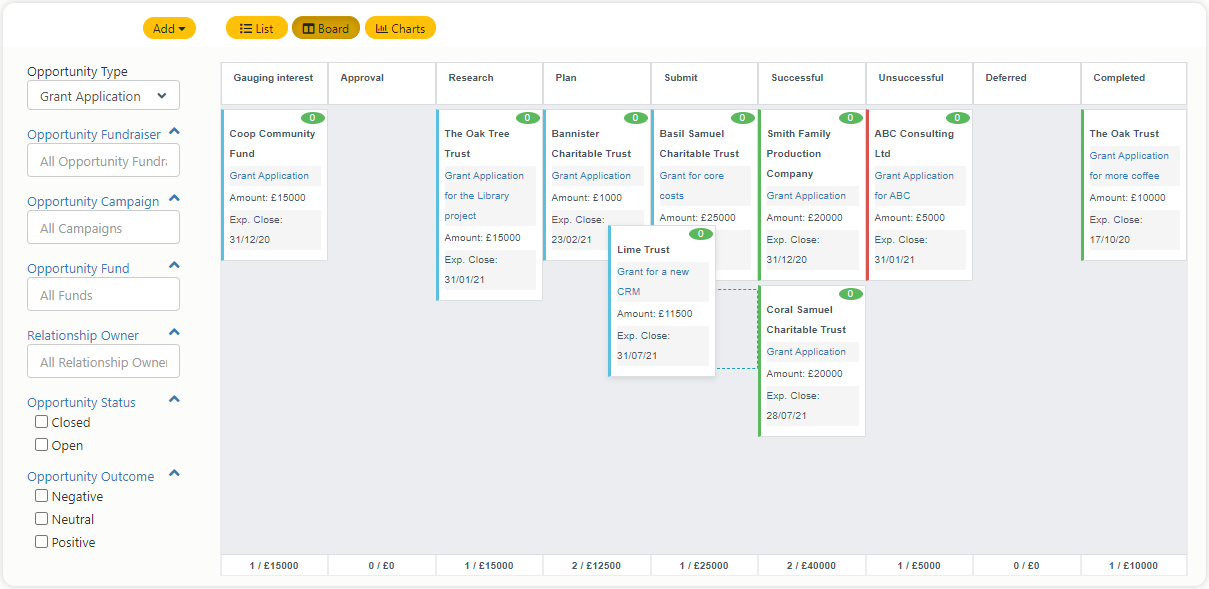This screenshot has height=589, width=1209.
Task: Click the All Relationship Owners input
Action: coord(104,362)
